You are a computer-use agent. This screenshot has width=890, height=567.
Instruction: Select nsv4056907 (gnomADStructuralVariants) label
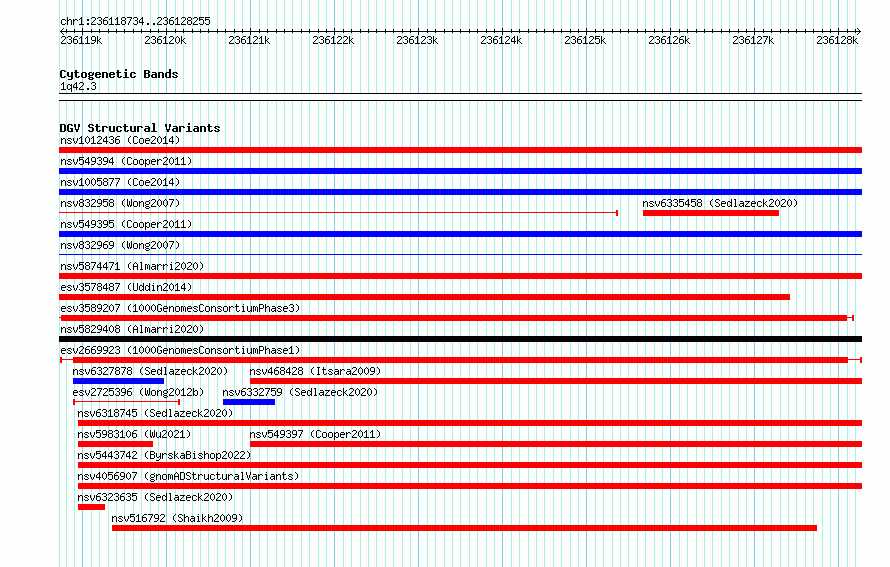pos(188,476)
